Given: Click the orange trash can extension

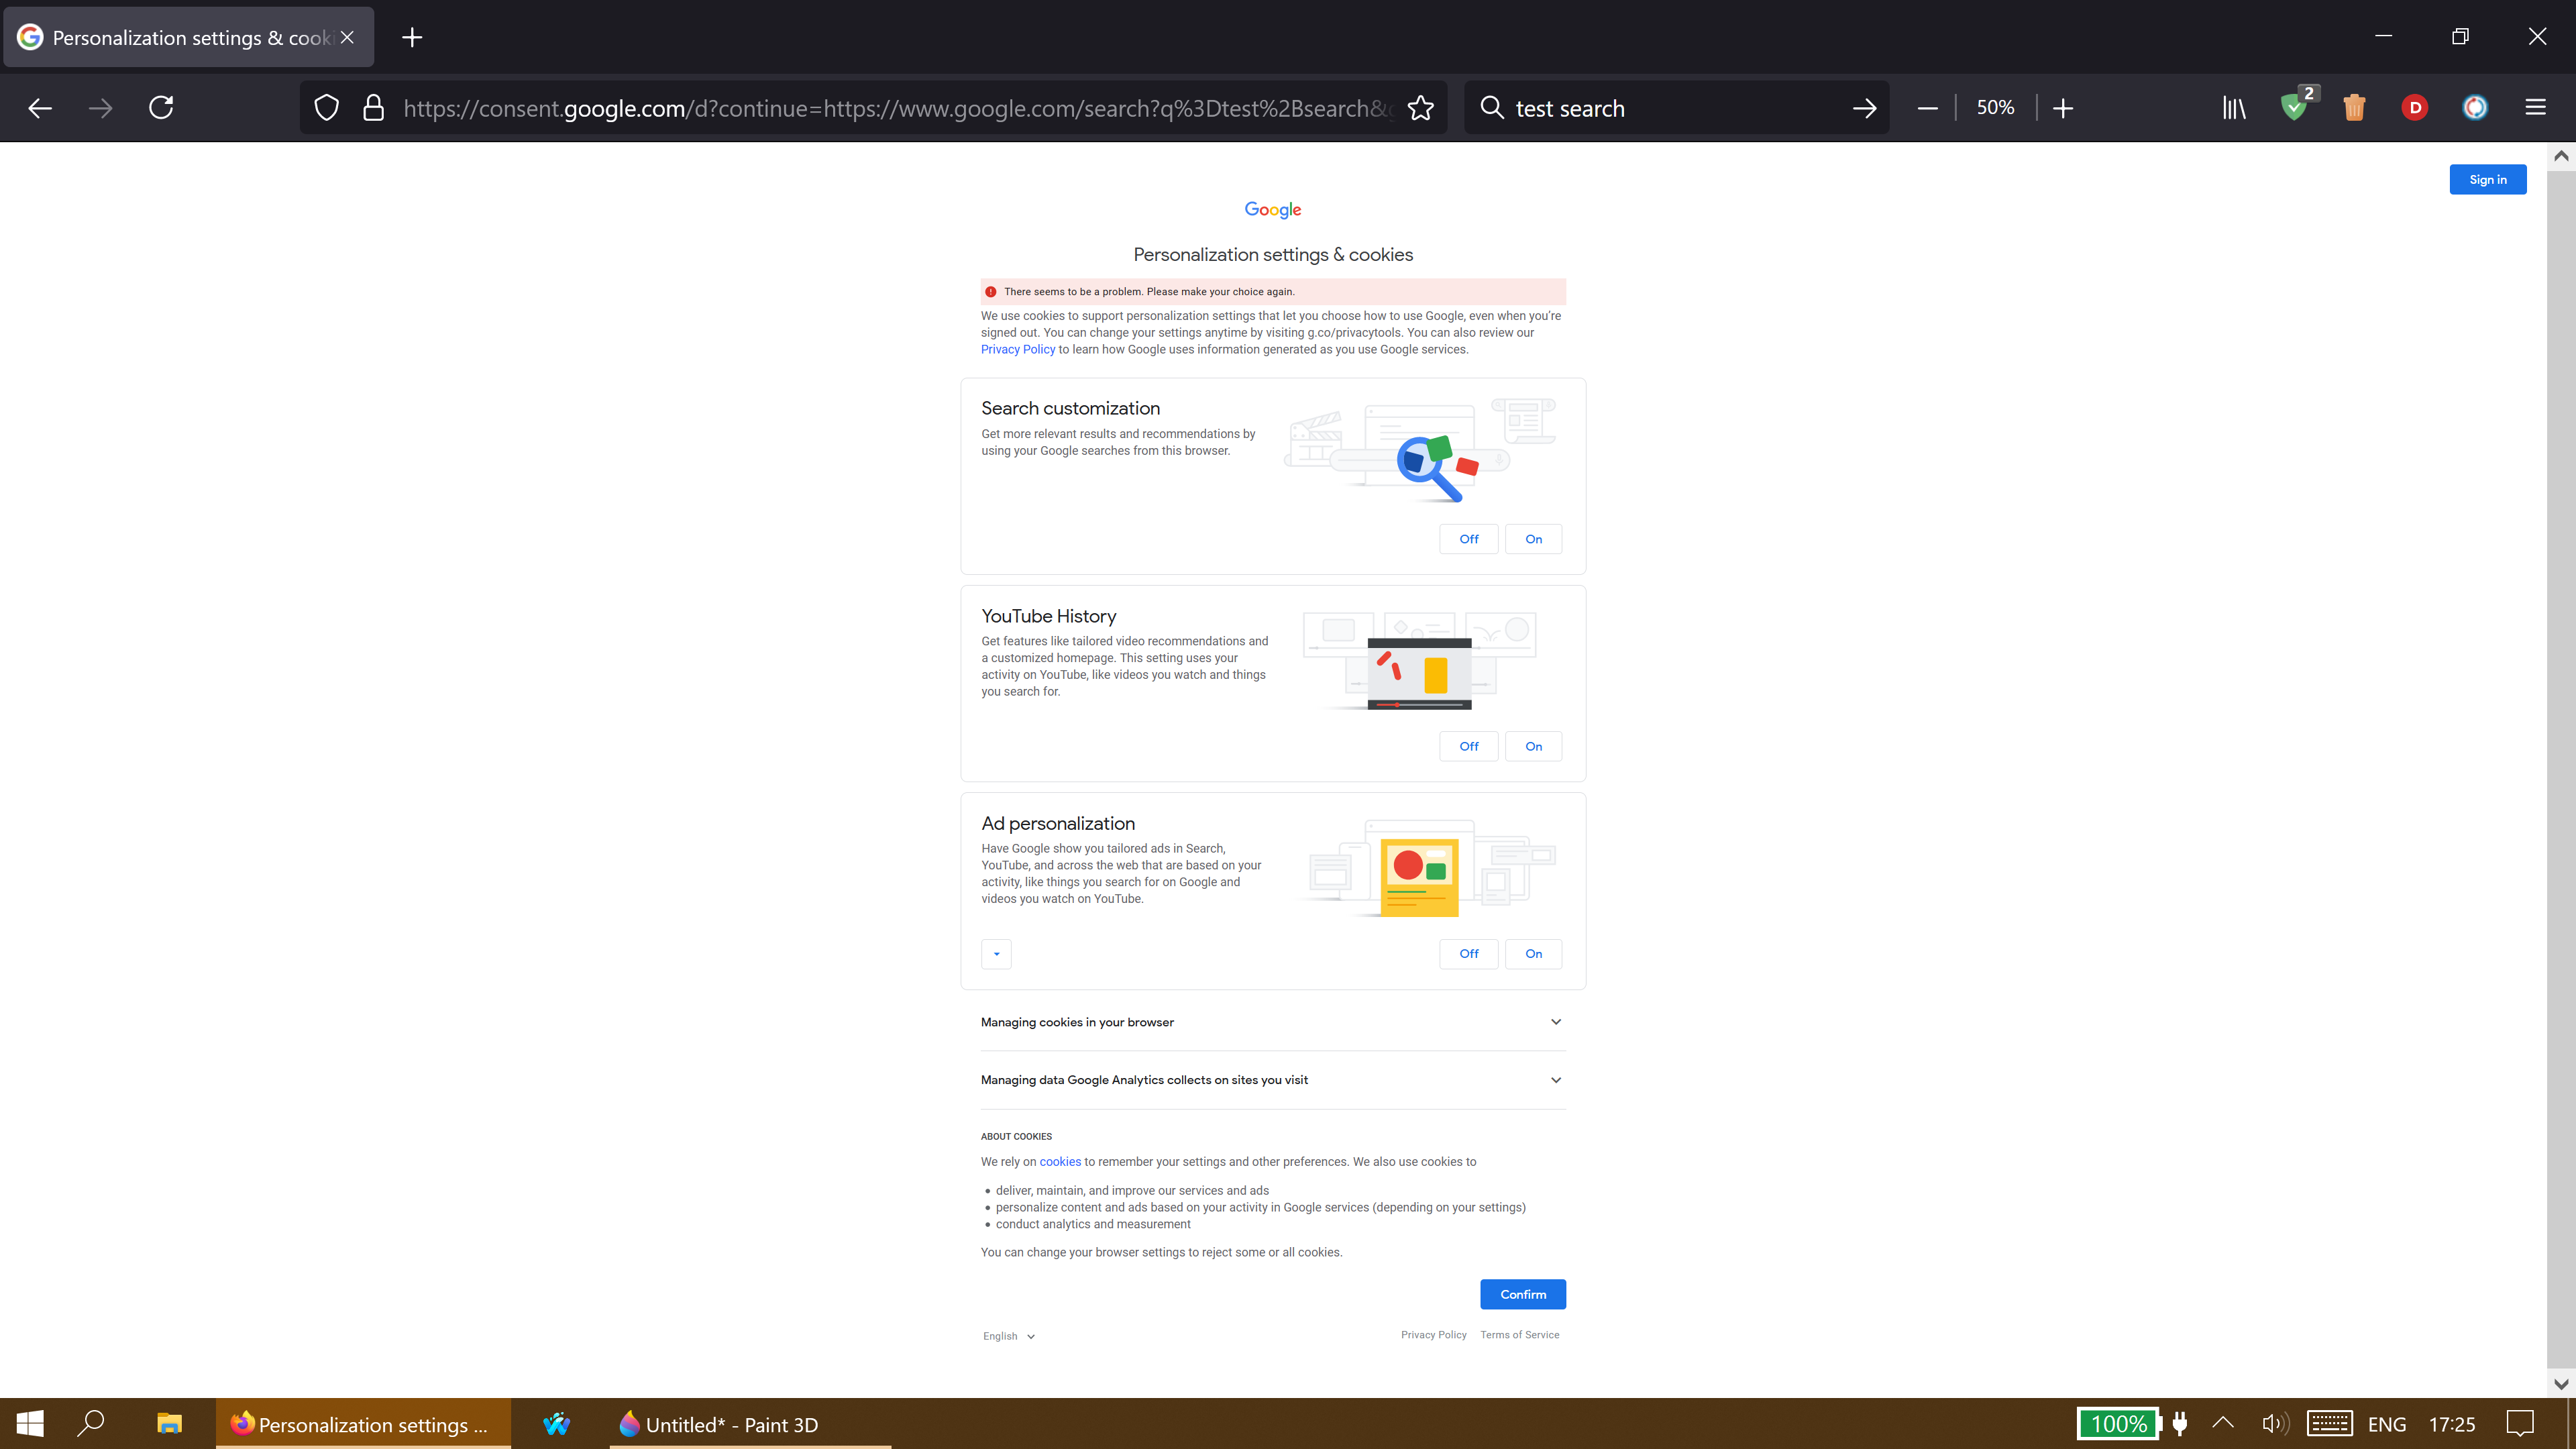Looking at the screenshot, I should (x=2355, y=108).
